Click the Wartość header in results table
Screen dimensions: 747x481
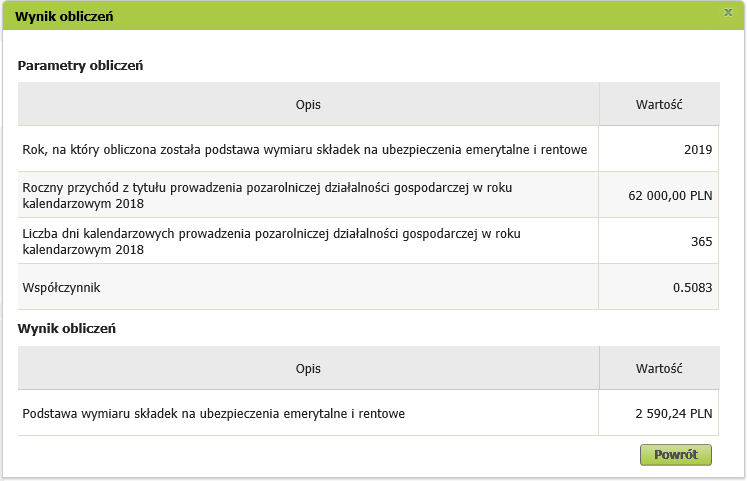[x=659, y=368]
